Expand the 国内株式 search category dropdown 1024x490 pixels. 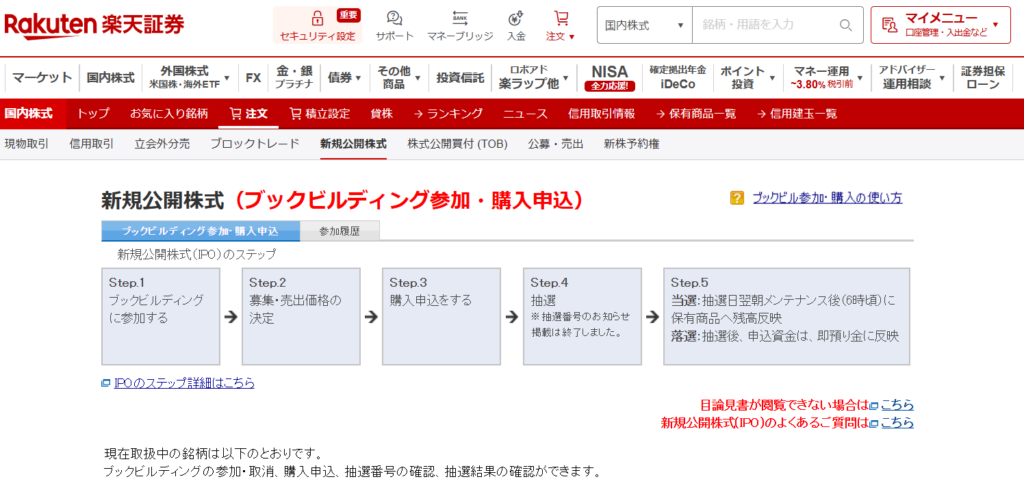coord(646,25)
